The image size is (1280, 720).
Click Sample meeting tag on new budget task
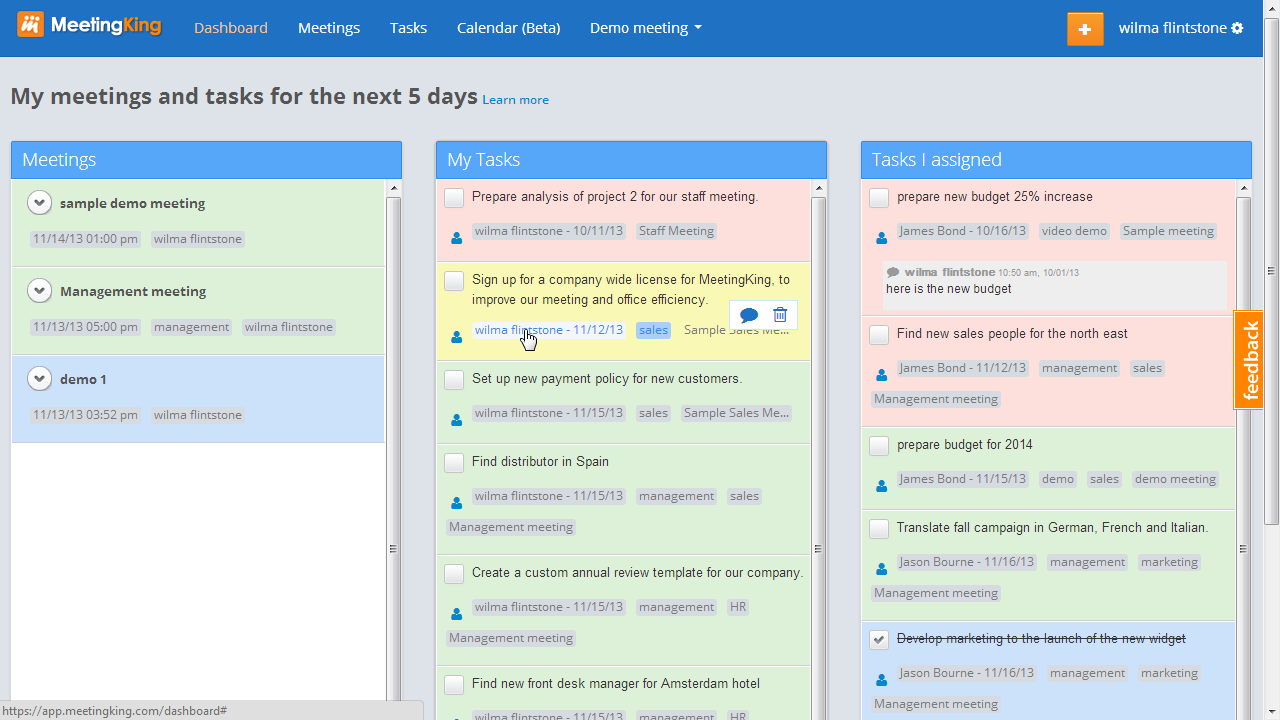coord(1168,231)
